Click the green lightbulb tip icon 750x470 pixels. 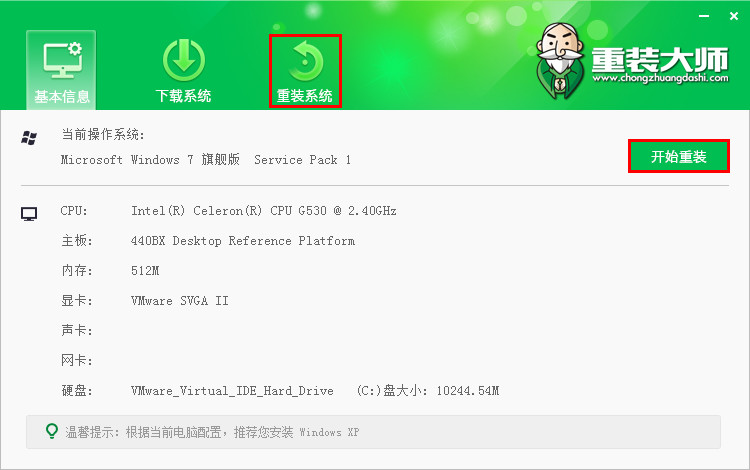pos(52,431)
